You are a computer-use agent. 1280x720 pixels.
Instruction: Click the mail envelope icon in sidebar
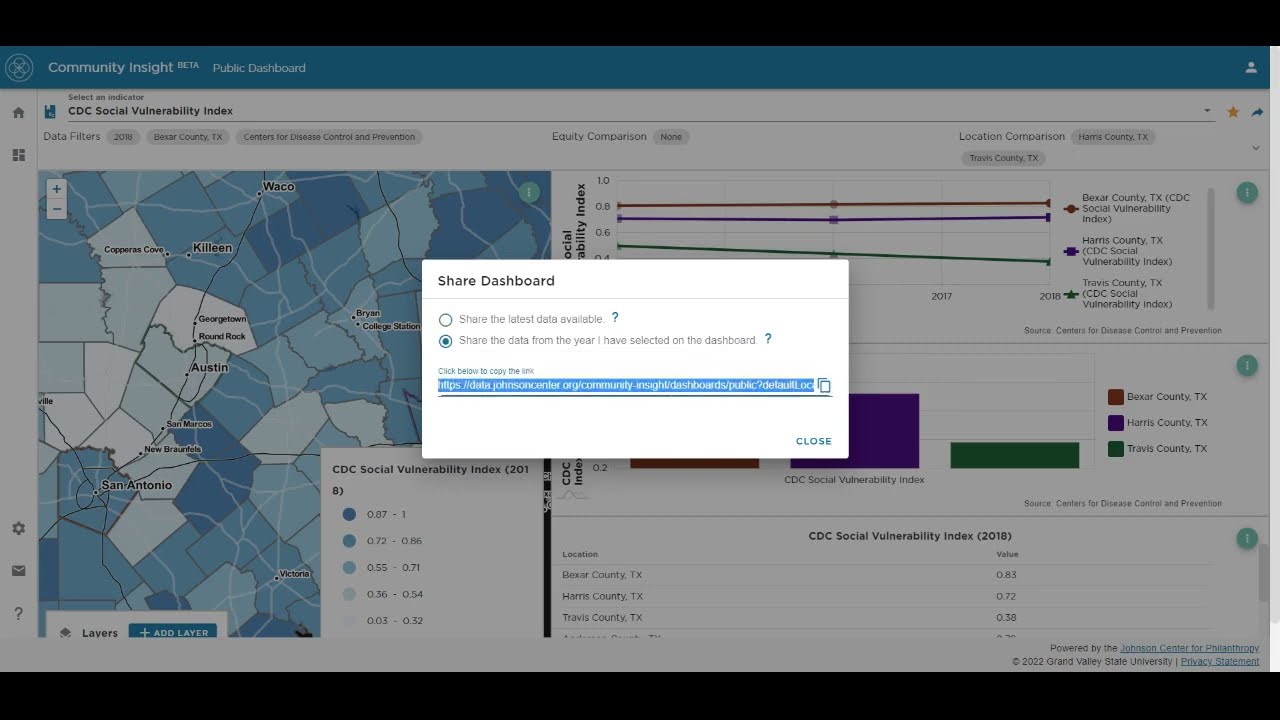click(x=18, y=571)
